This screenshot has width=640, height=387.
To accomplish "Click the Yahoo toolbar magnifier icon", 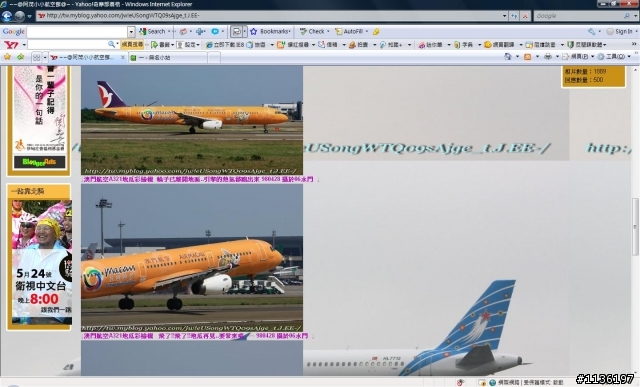I will tap(111, 44).
